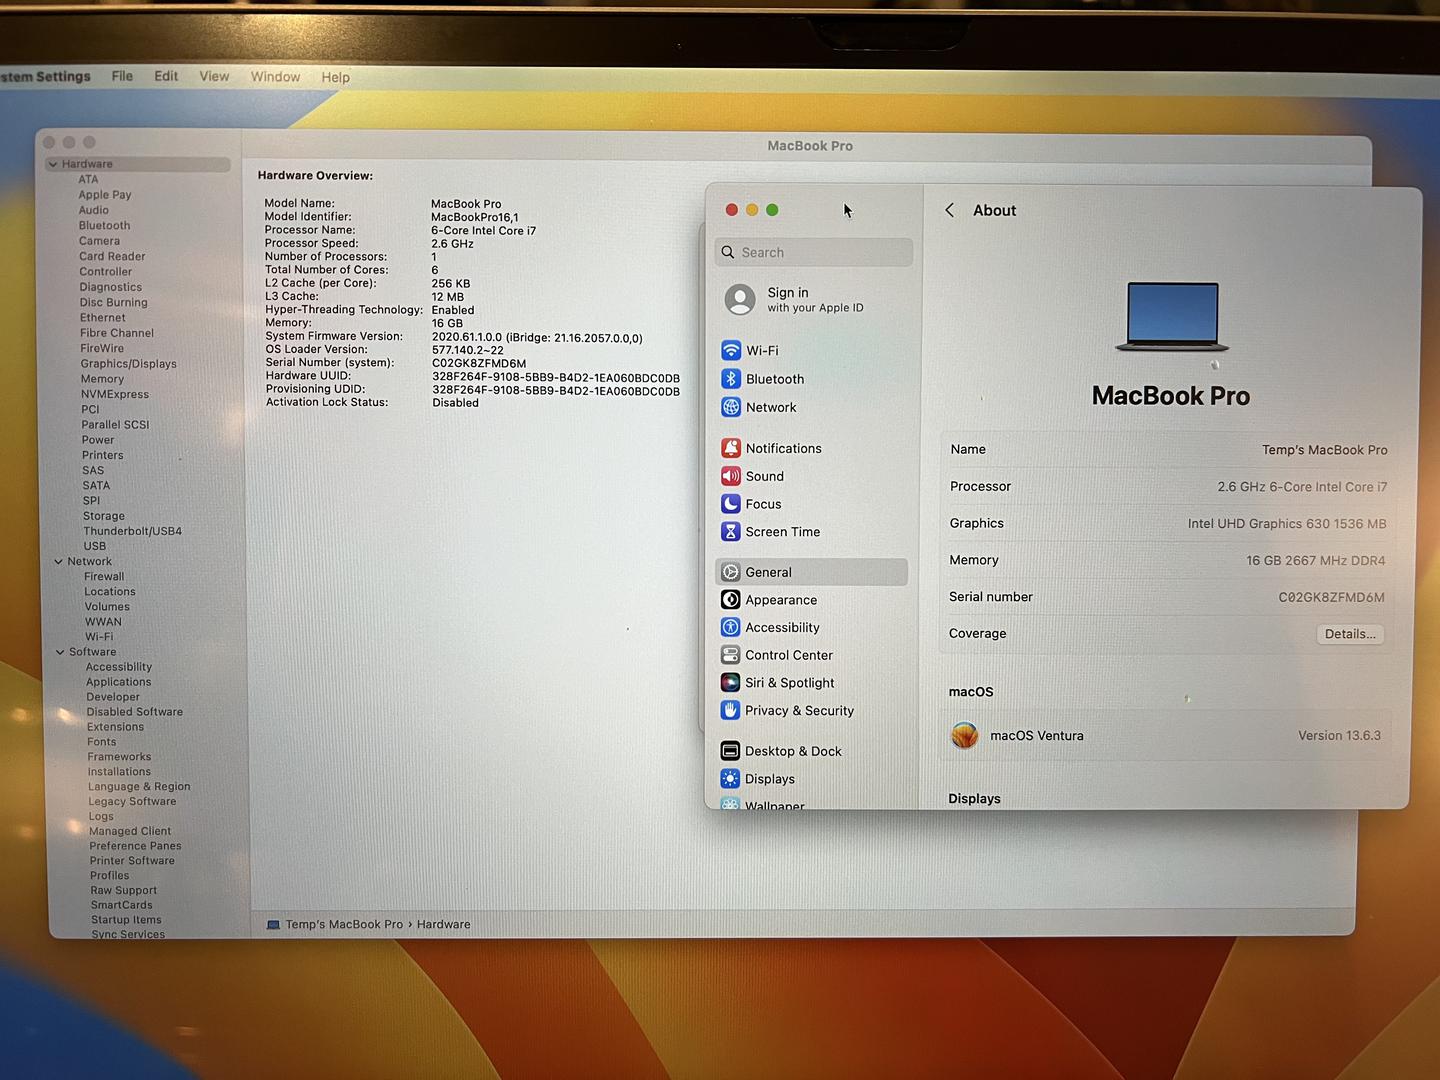The image size is (1440, 1080).
Task: Click the Focus moon icon
Action: tap(731, 504)
